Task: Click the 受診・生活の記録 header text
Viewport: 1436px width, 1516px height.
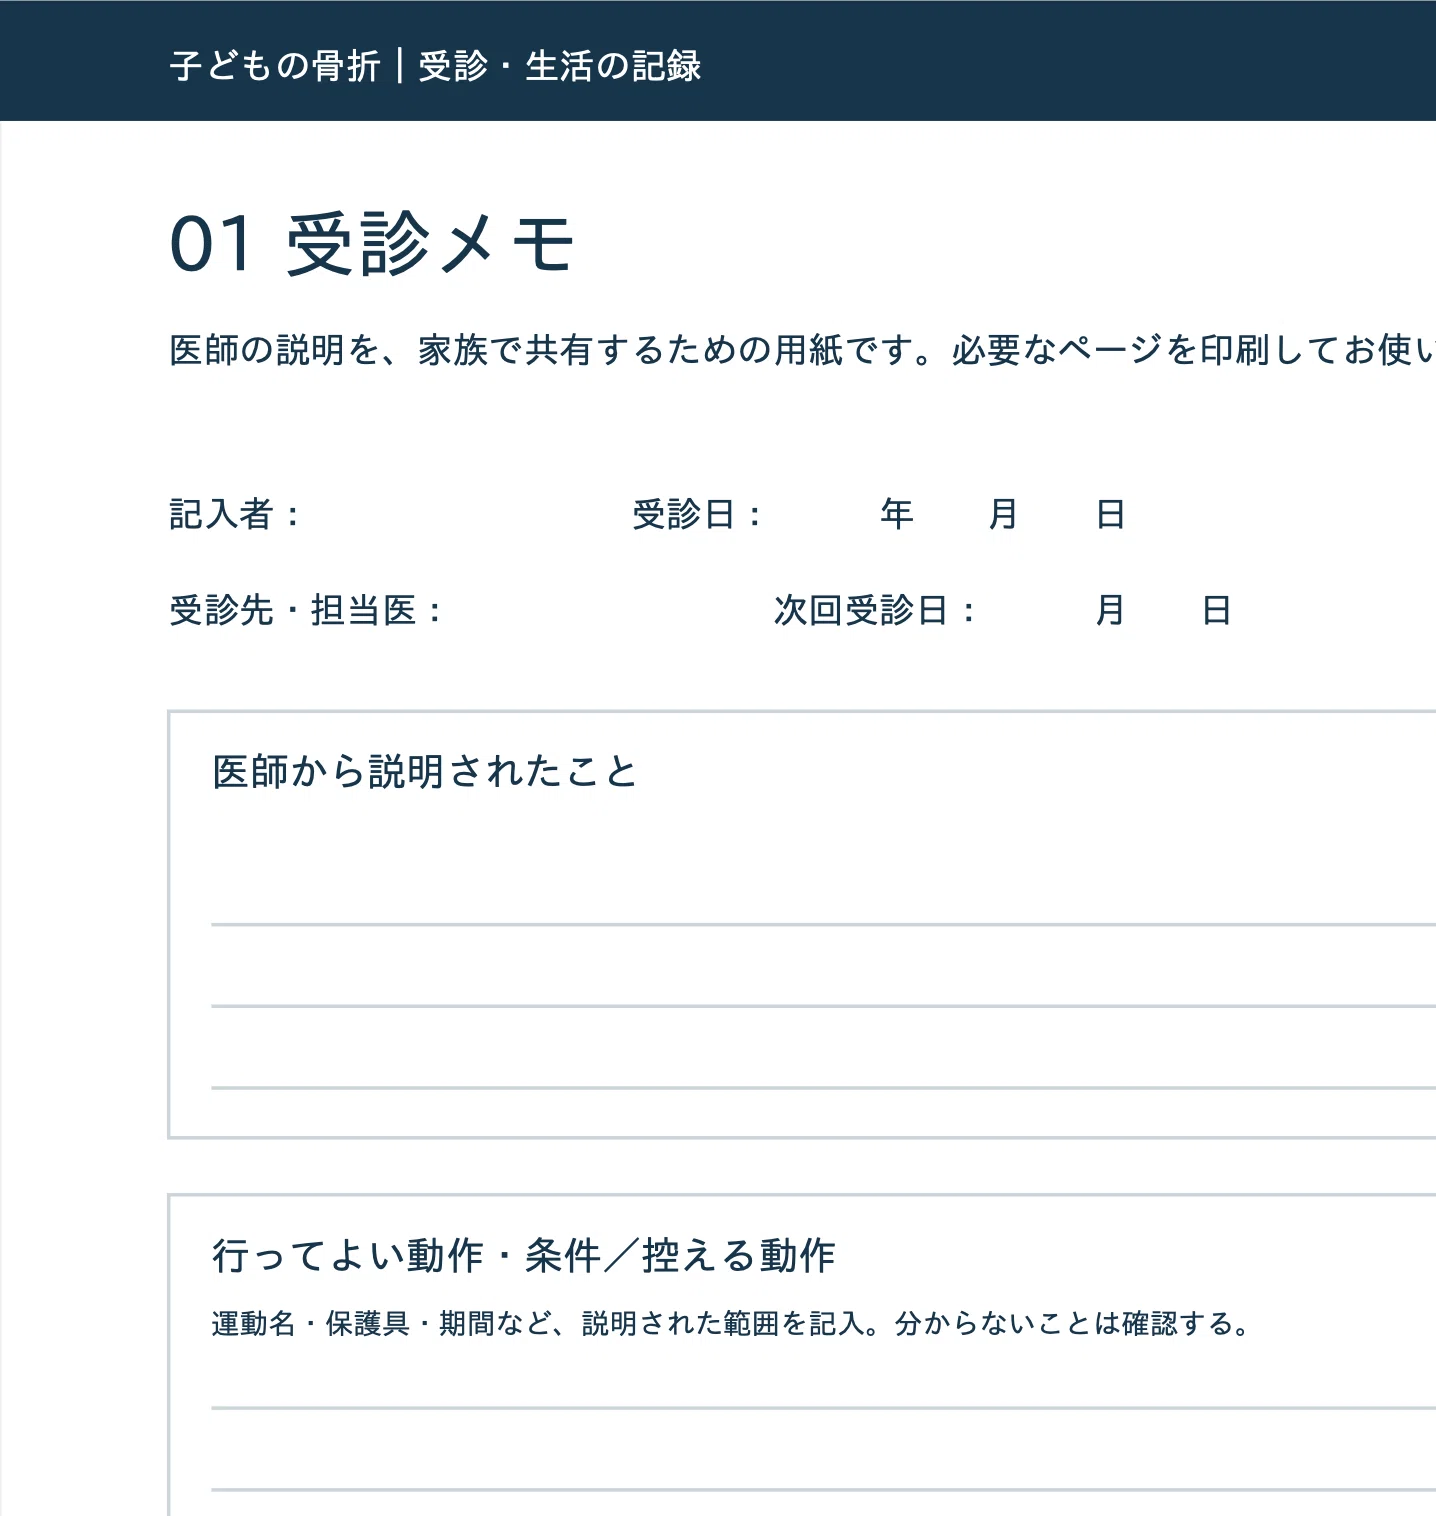Action: [560, 66]
